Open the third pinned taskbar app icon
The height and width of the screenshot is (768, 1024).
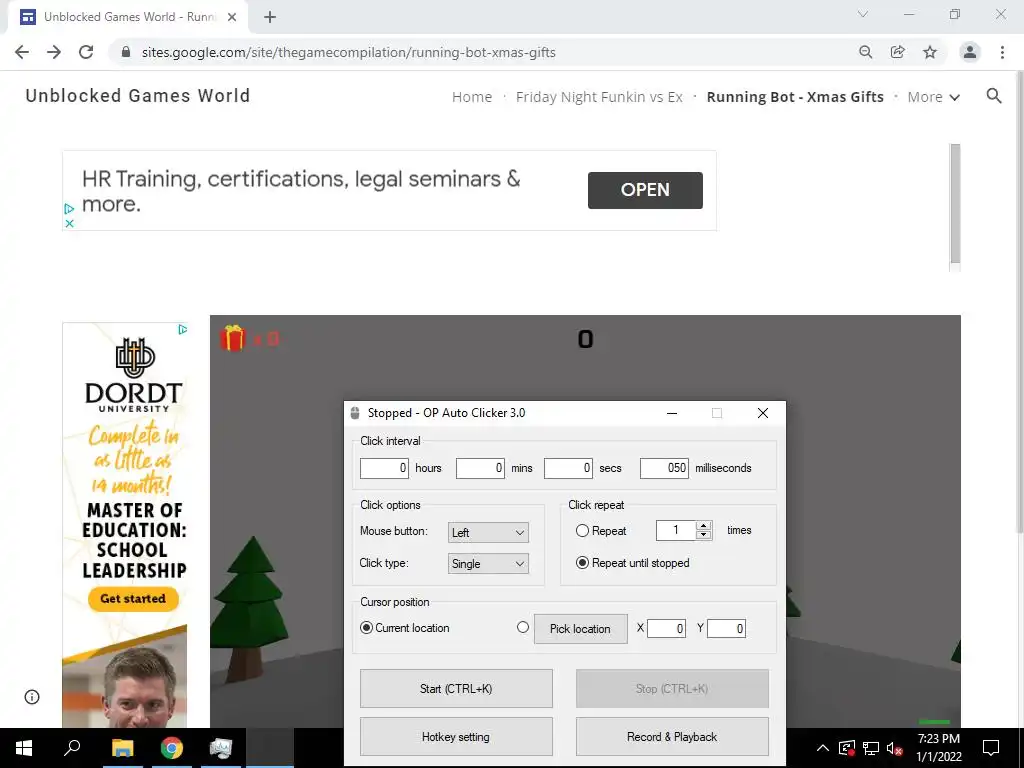(221, 748)
